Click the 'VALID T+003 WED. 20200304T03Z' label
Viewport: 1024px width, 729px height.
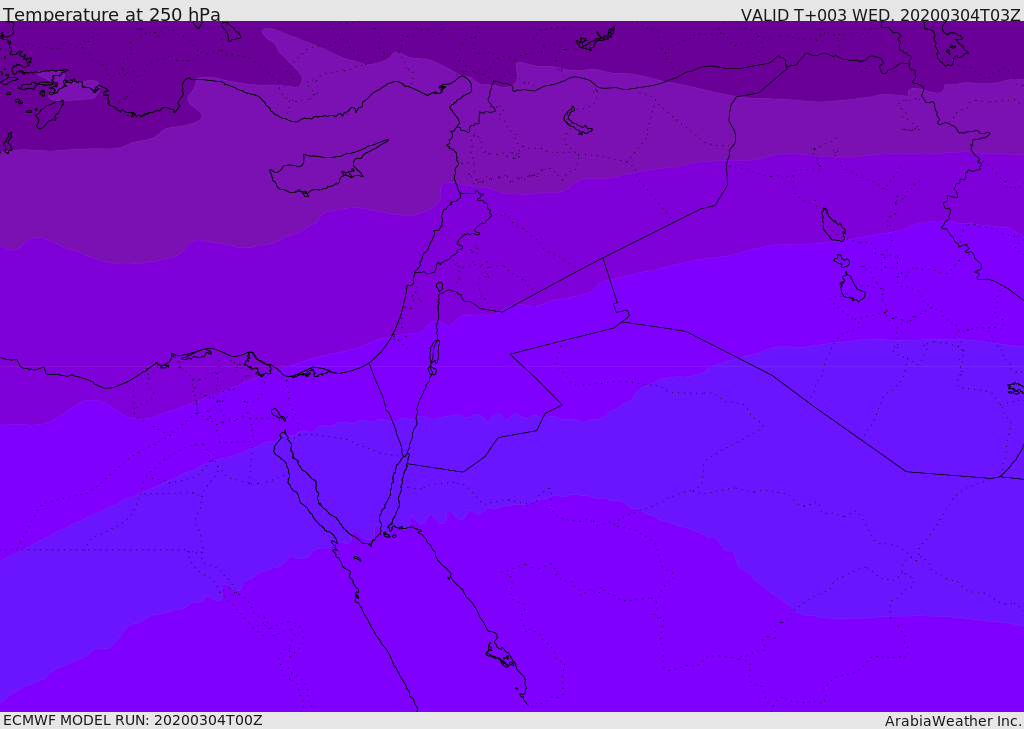tap(880, 15)
